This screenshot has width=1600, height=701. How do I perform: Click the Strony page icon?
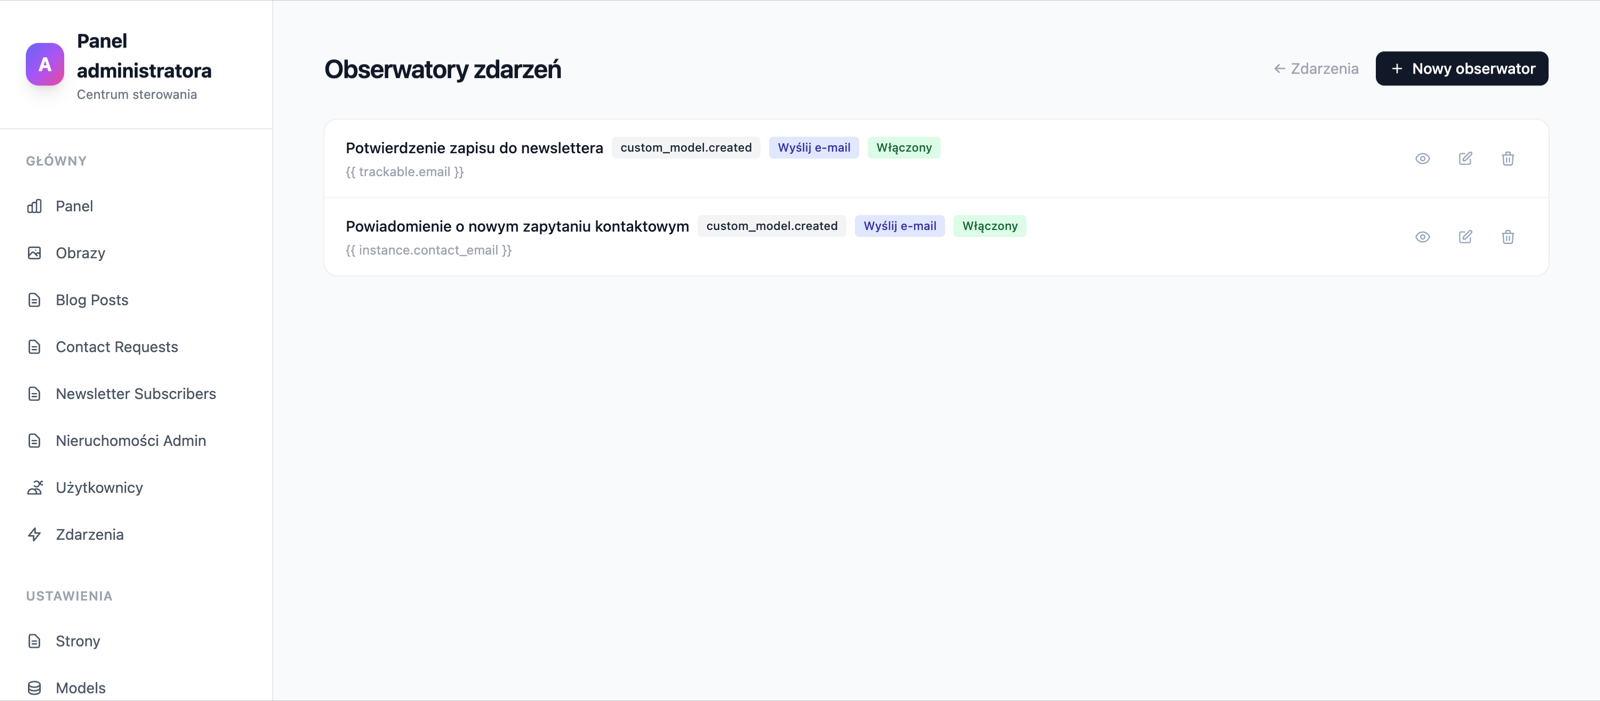[35, 641]
